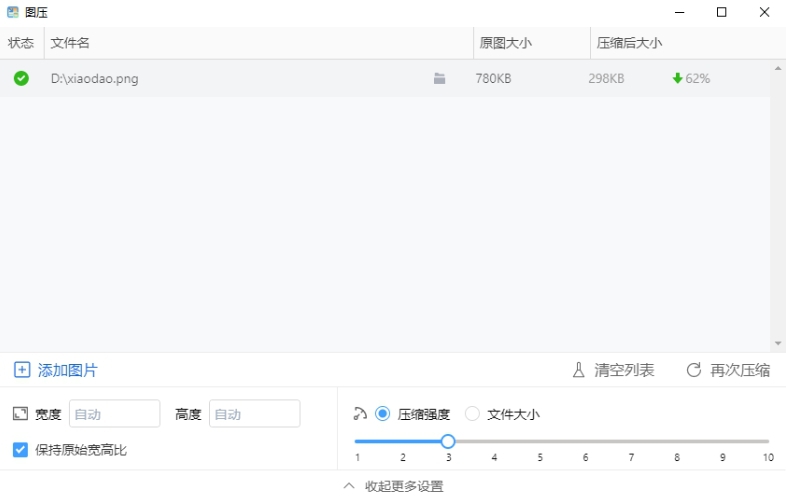Uncheck 保持原始宽高比 checkbox

click(20, 449)
